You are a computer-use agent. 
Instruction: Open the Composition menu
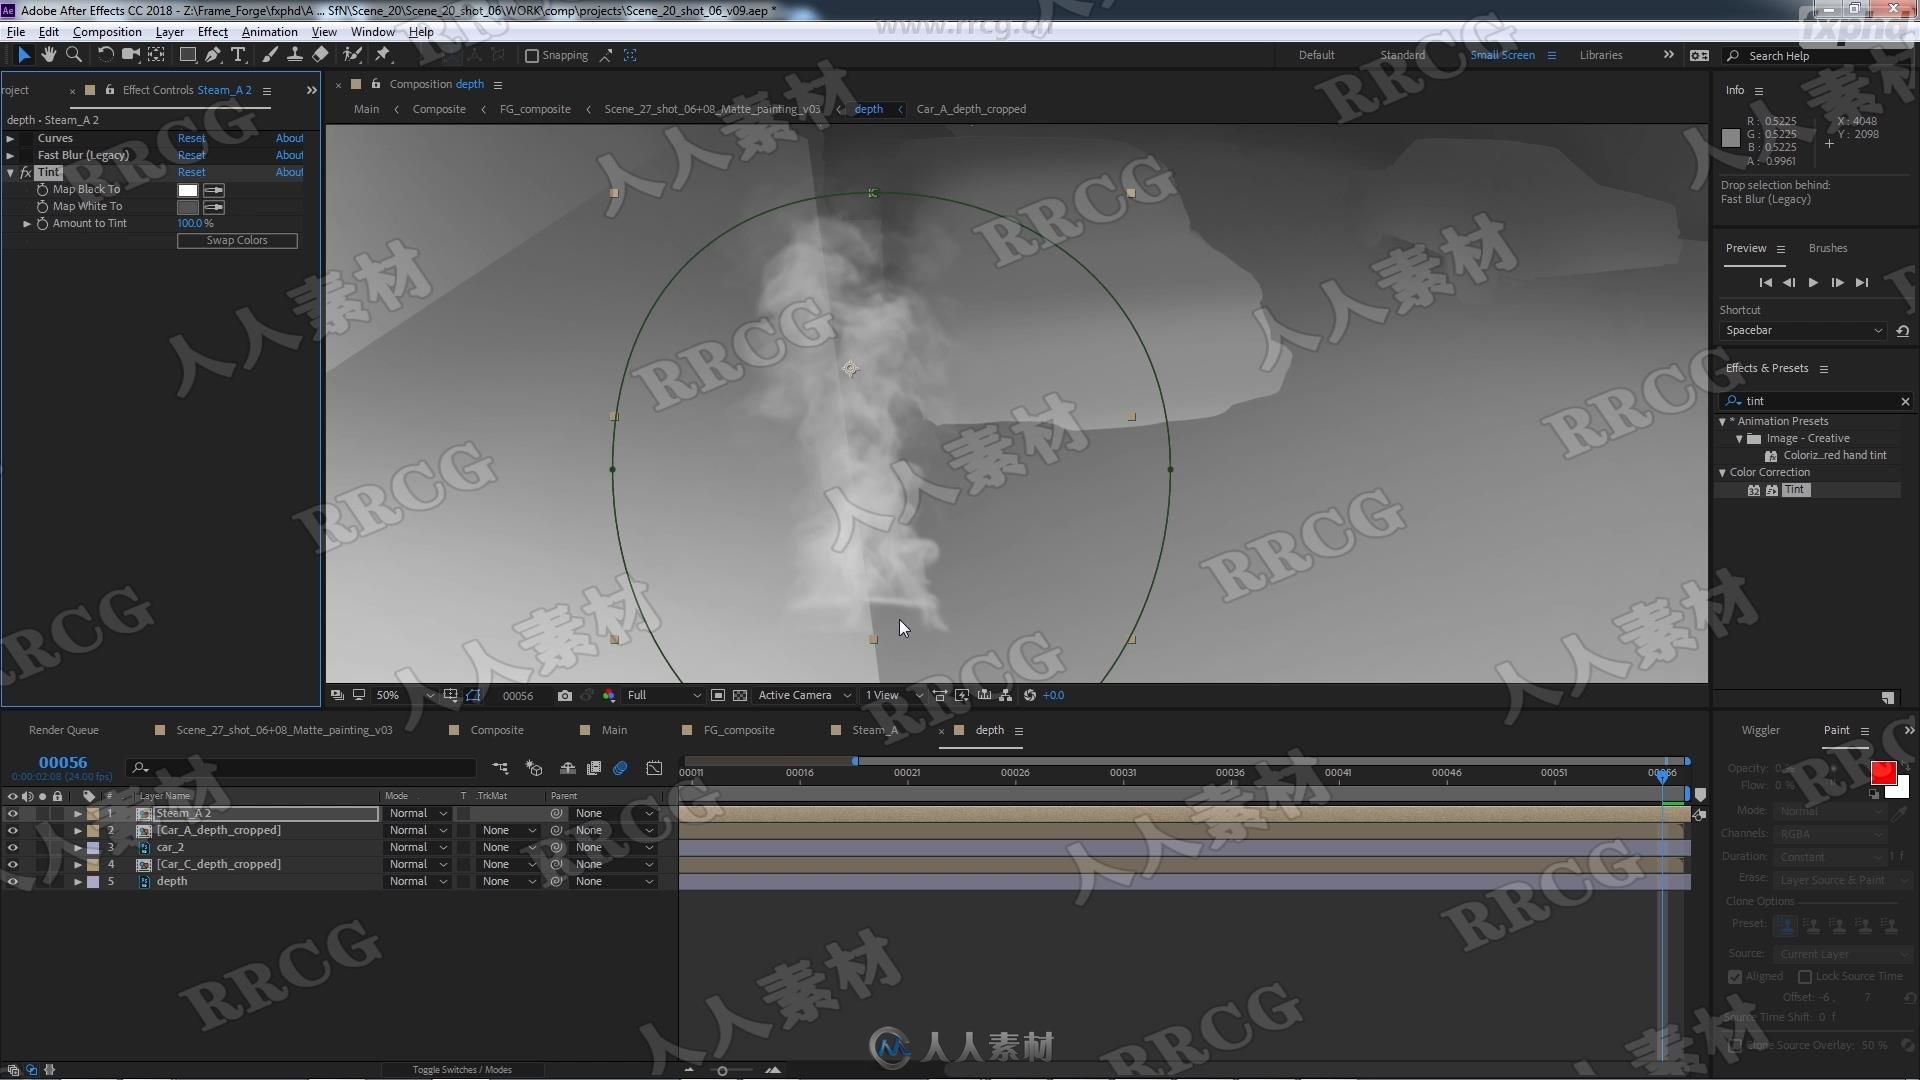coord(107,32)
